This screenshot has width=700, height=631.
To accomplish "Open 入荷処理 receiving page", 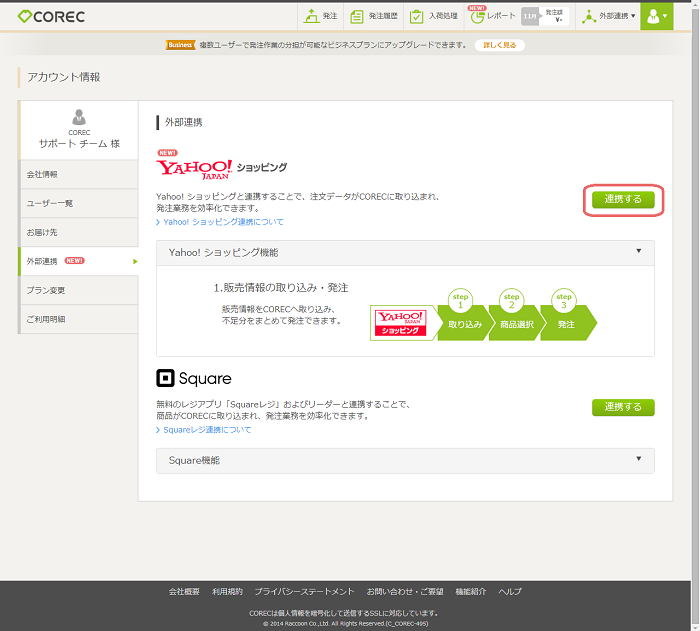I will 433,17.
